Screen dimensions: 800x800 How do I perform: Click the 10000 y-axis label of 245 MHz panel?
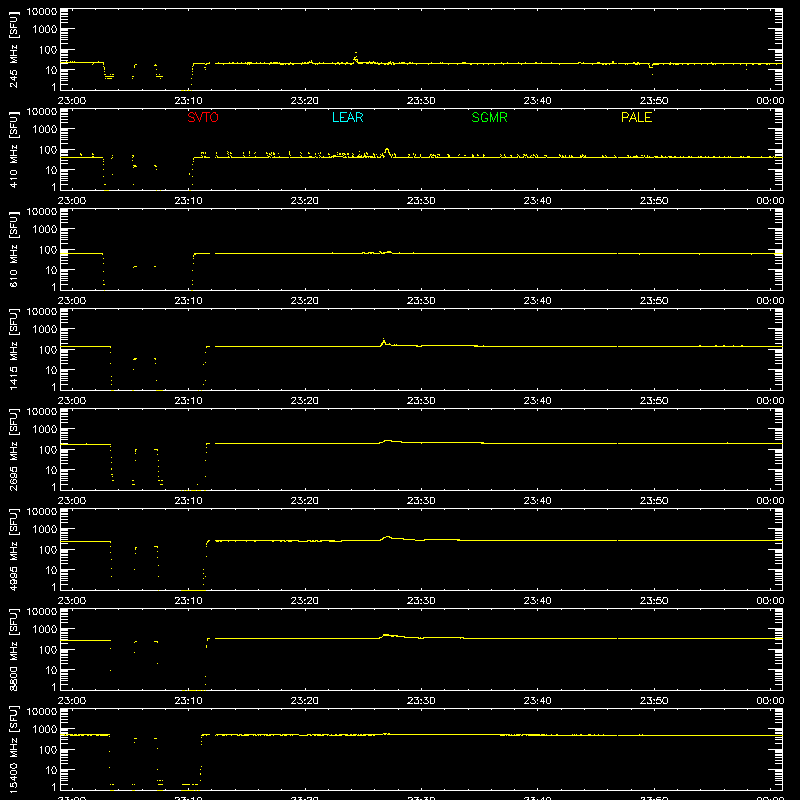(x=42, y=12)
